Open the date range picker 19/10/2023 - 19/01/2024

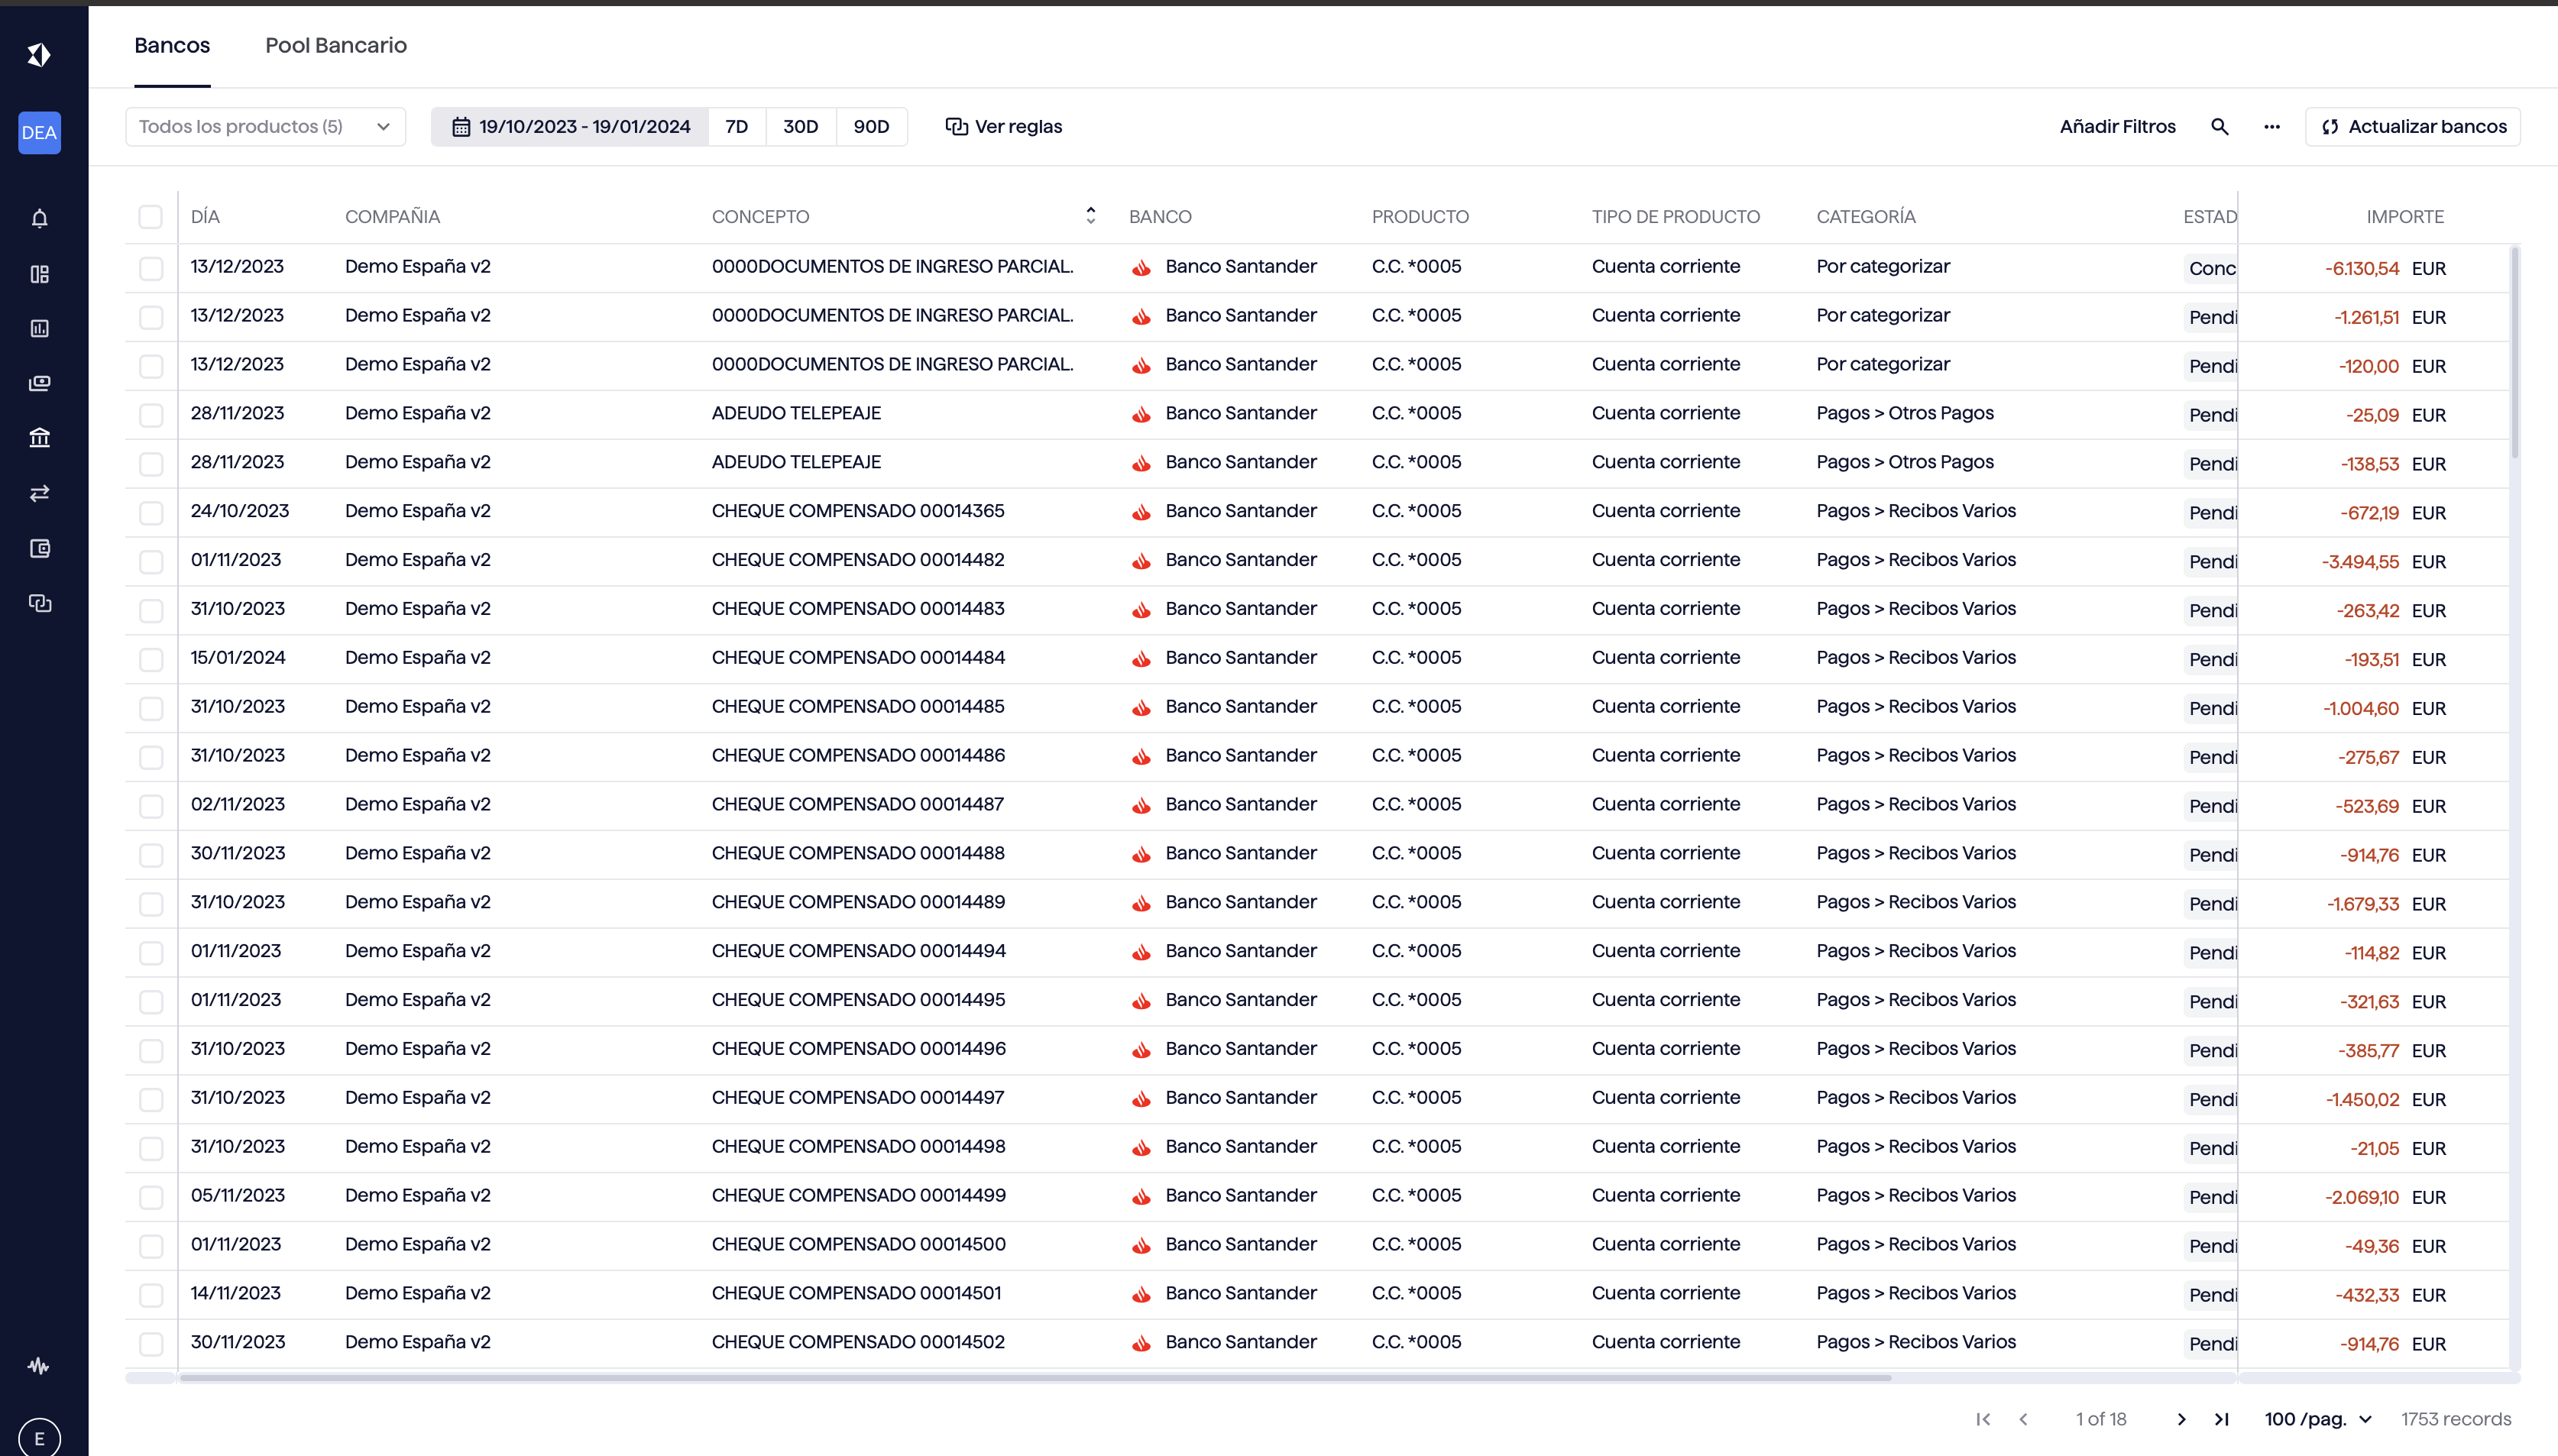coord(570,127)
